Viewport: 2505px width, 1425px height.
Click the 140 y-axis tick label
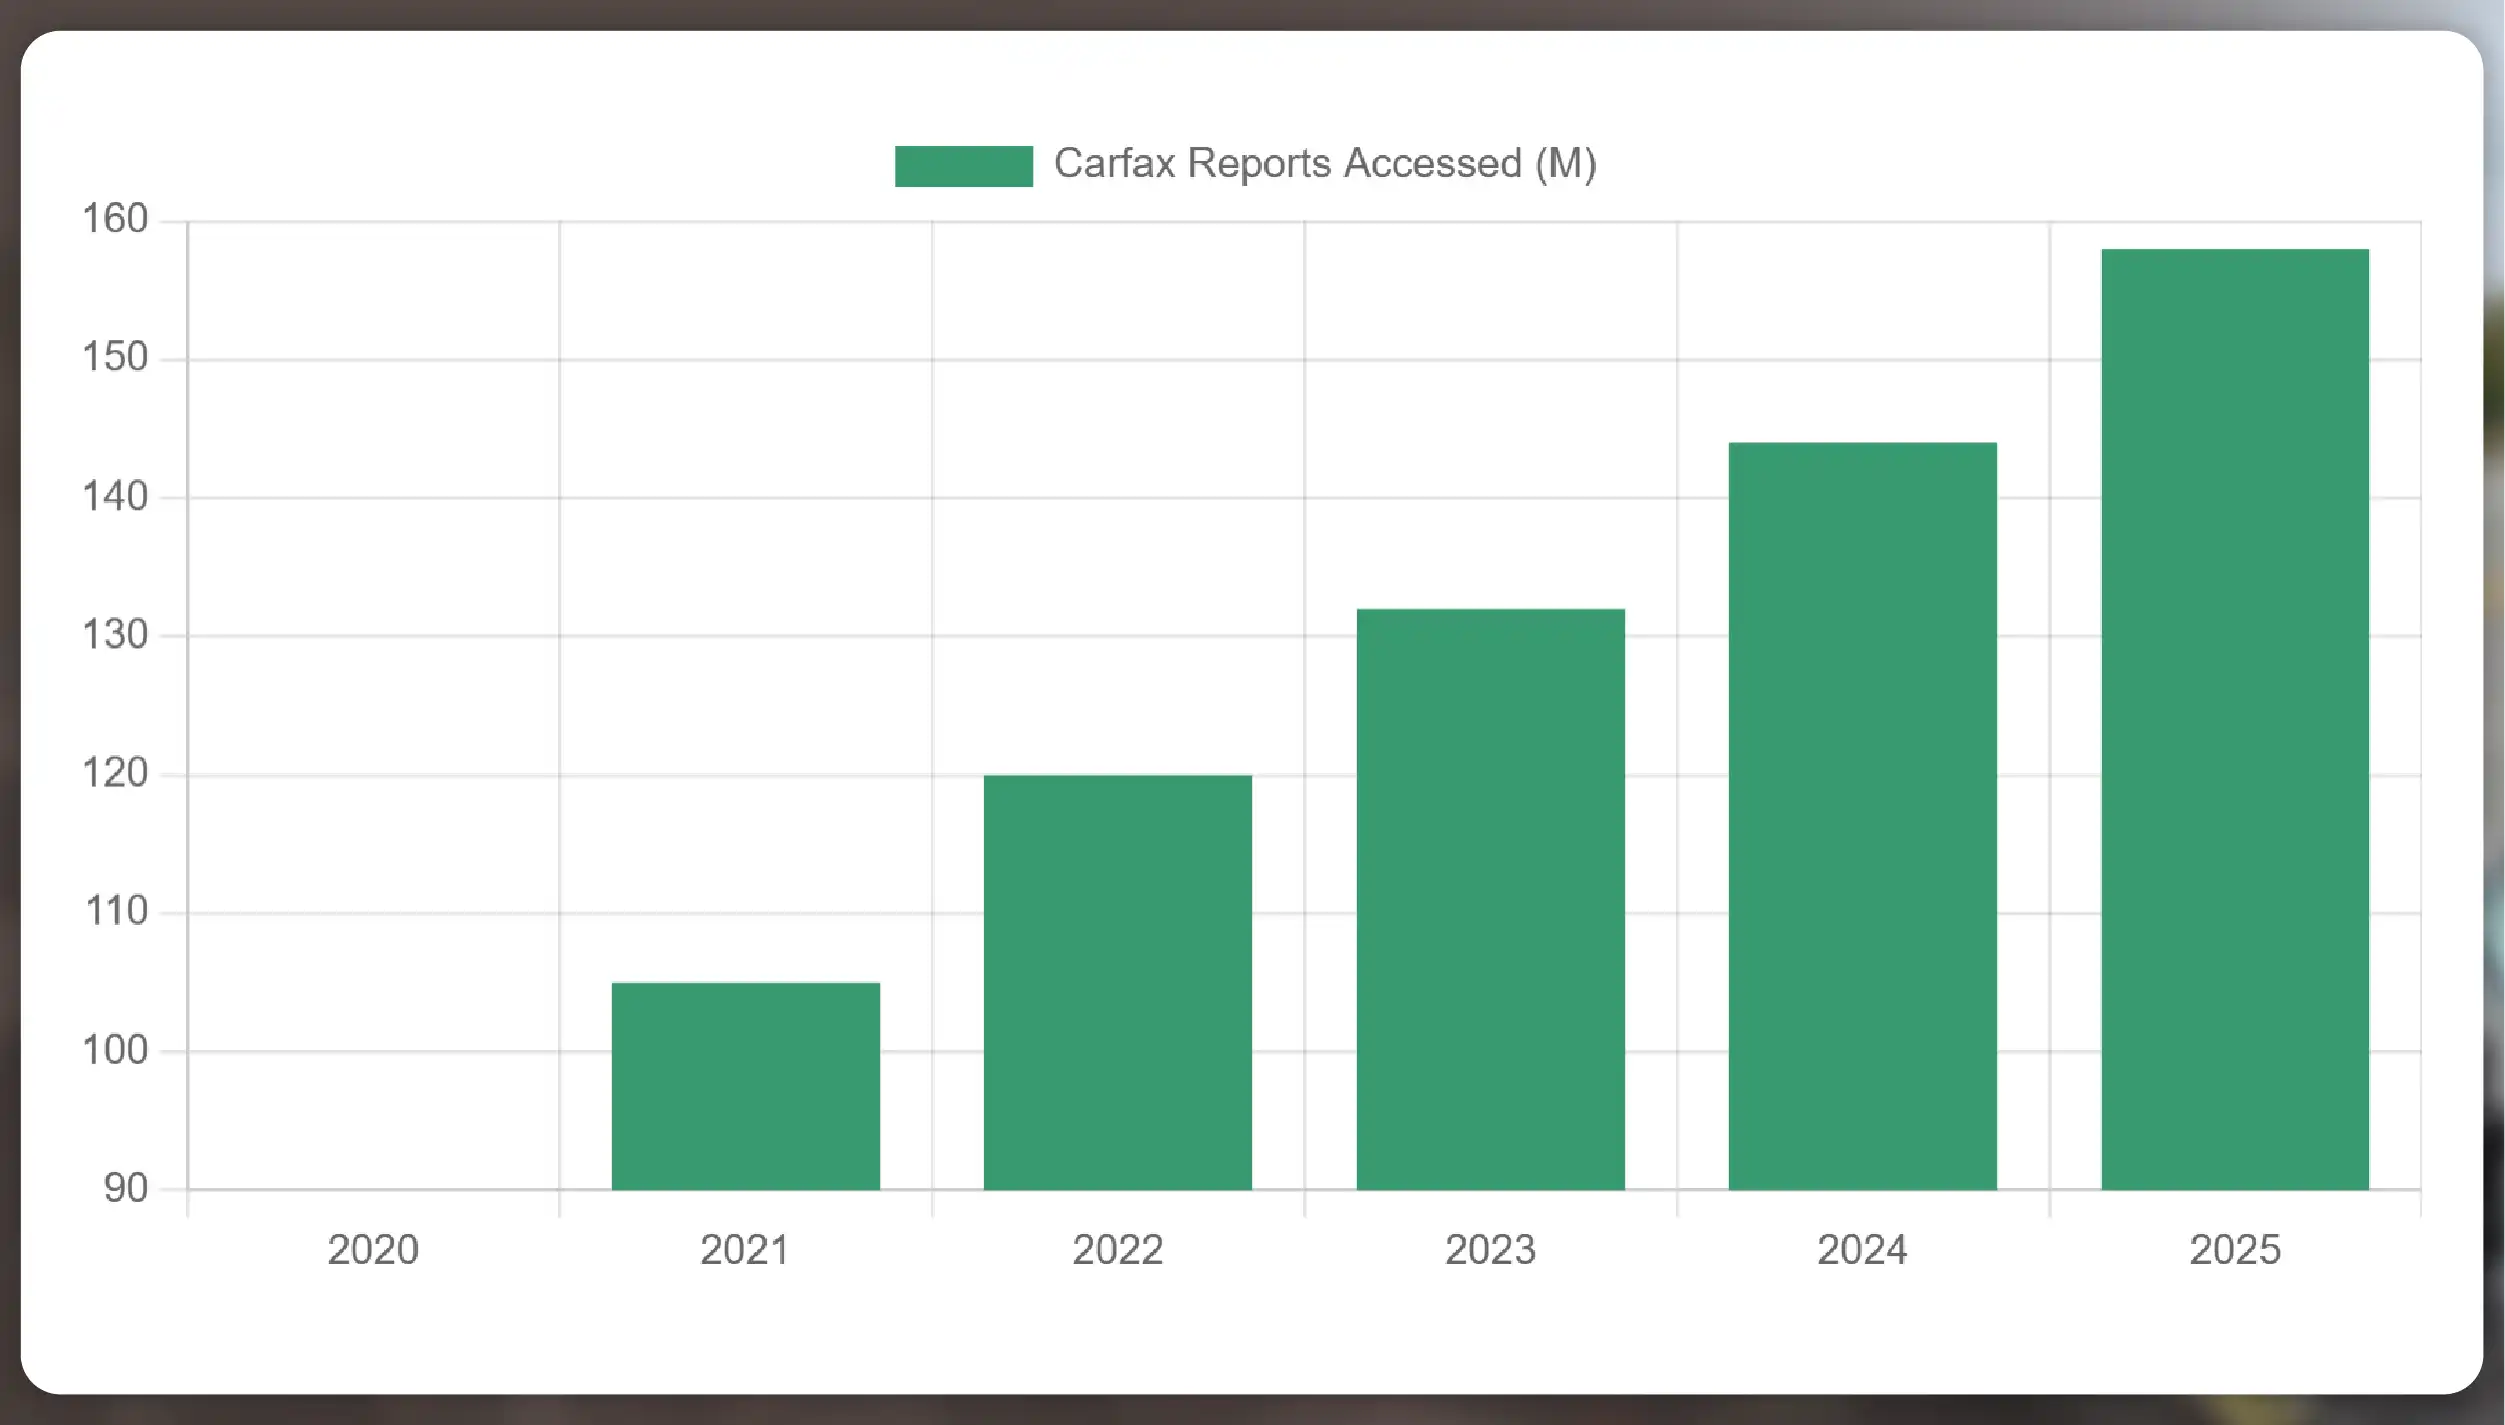coord(115,497)
